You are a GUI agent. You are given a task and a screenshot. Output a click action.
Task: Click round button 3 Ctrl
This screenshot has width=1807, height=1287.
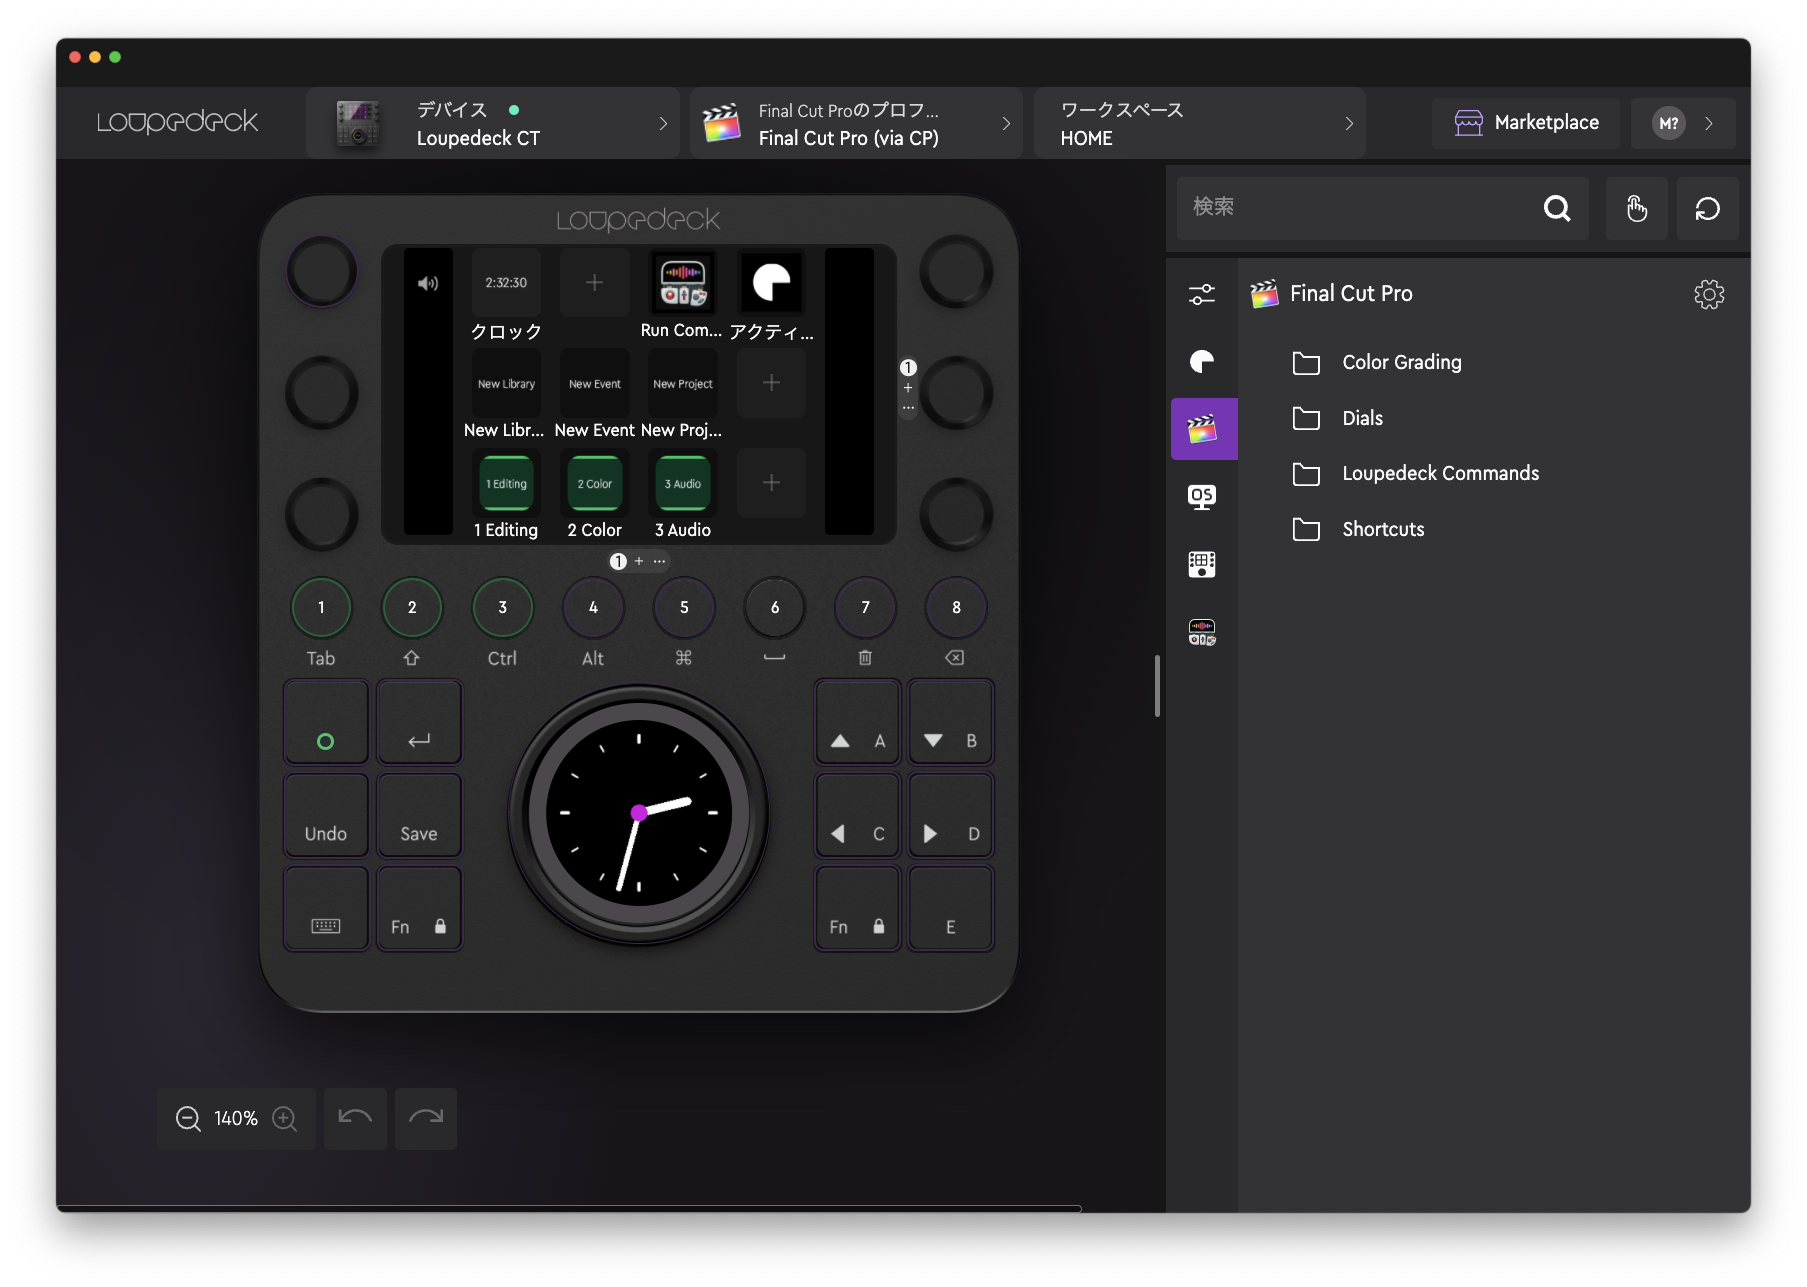502,607
